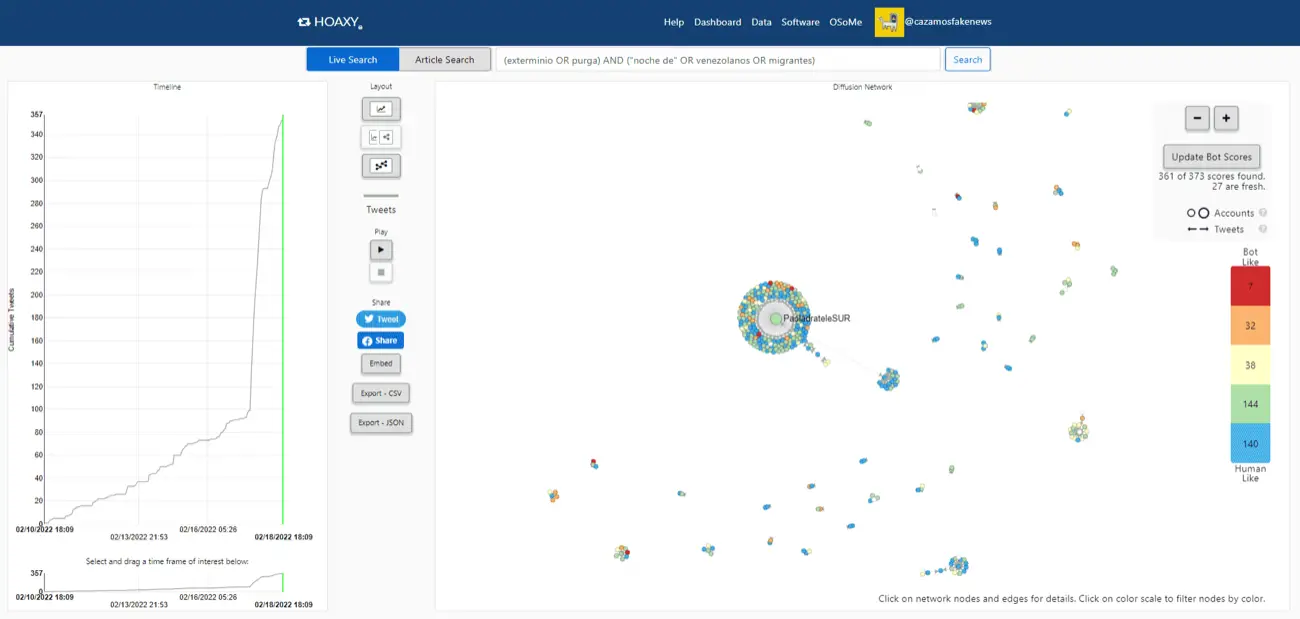Image resolution: width=1300 pixels, height=619 pixels.
Task: Click the Hoaxy logo
Action: click(x=330, y=22)
